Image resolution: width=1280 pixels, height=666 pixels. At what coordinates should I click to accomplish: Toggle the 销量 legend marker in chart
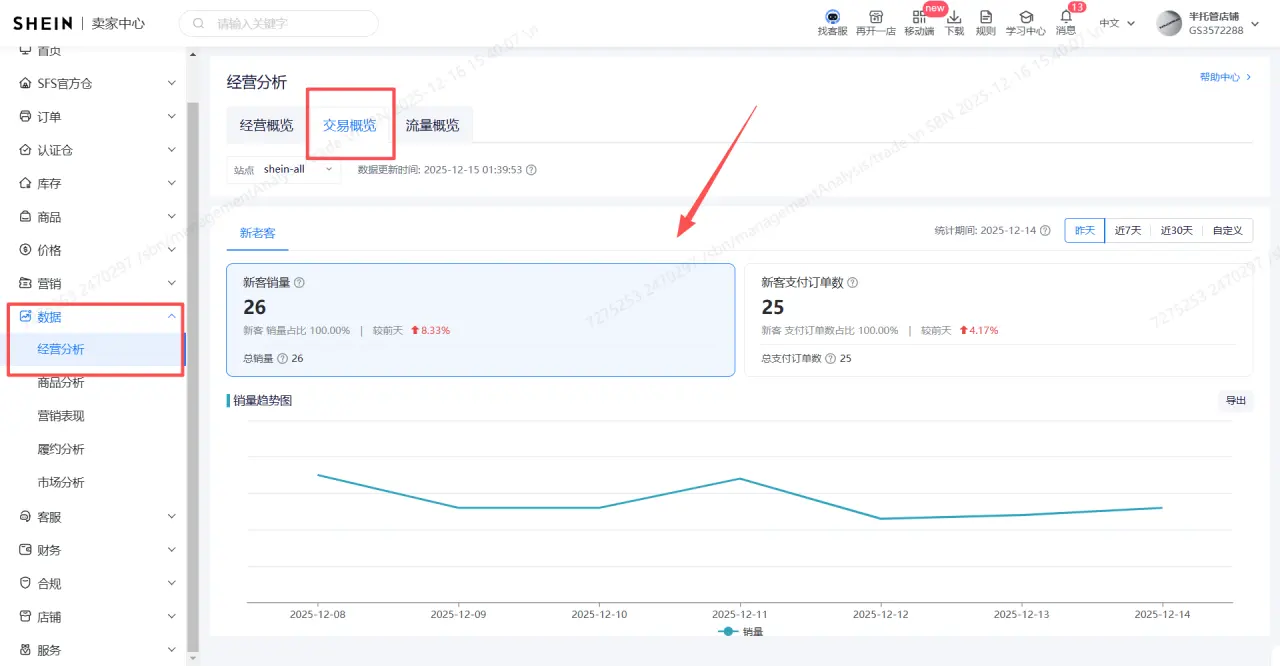pyautogui.click(x=728, y=632)
